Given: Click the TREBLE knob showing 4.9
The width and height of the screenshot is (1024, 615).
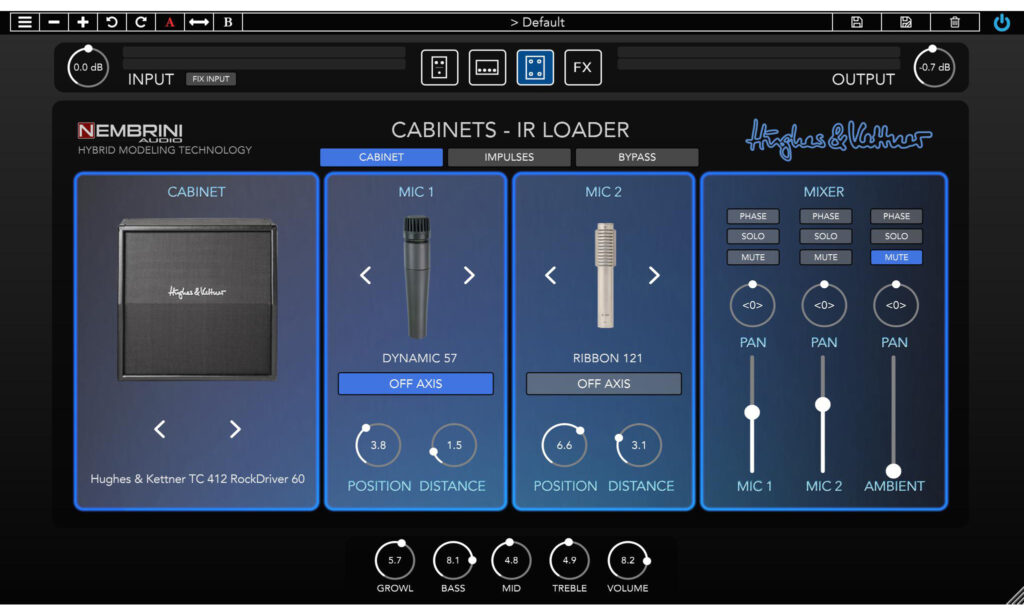Looking at the screenshot, I should (569, 560).
